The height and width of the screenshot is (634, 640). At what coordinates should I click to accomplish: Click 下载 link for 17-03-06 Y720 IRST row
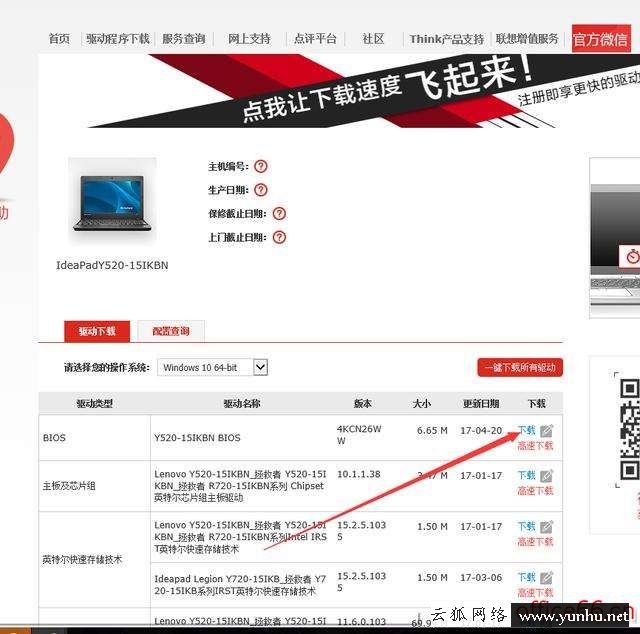point(527,577)
